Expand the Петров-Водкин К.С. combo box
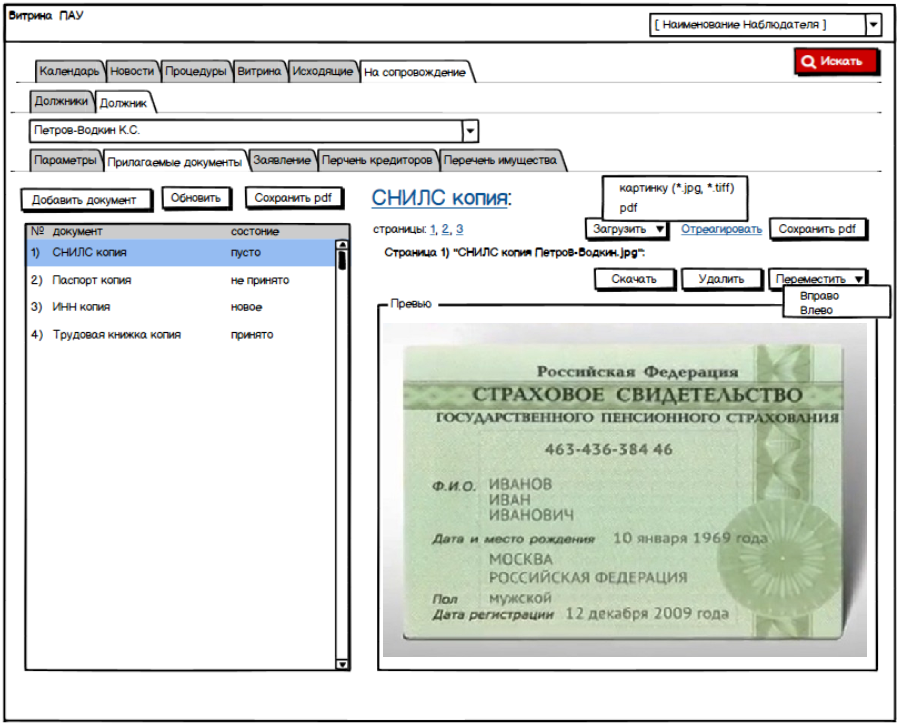Viewport: 900px width, 726px height. coord(470,131)
